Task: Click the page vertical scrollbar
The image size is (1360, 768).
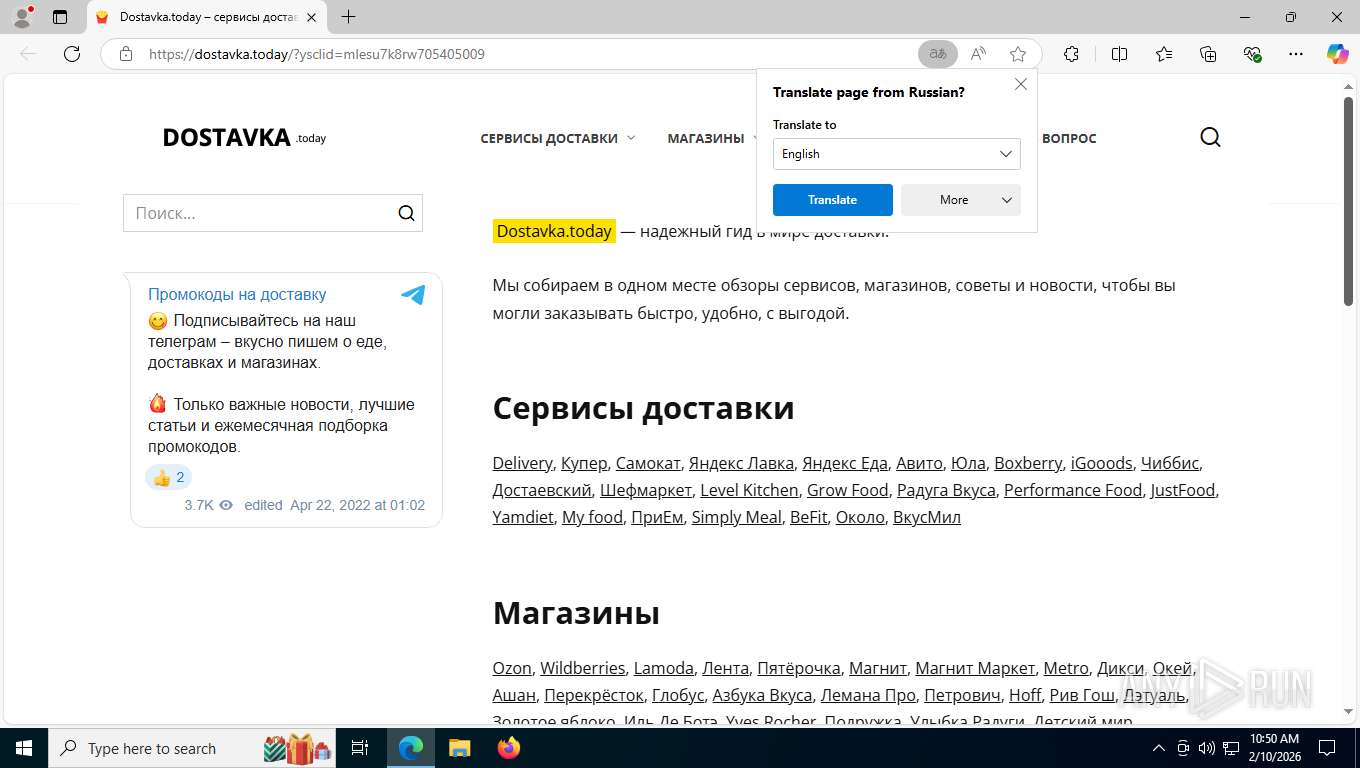Action: click(x=1348, y=200)
